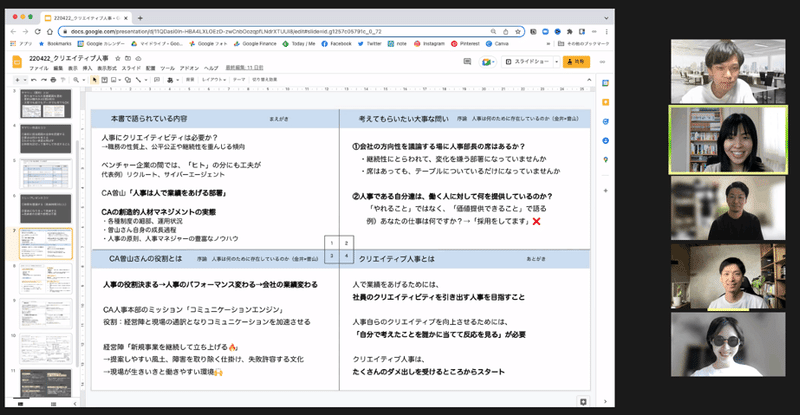Start a Google Meet call from Slides
The height and width of the screenshot is (415, 800).
[x=487, y=62]
